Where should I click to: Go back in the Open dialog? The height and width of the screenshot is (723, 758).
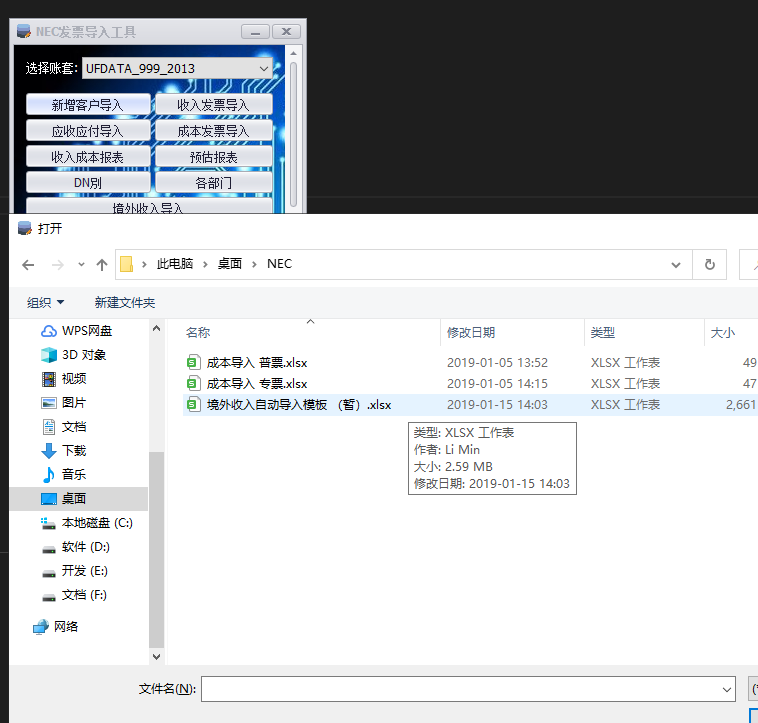coord(29,264)
